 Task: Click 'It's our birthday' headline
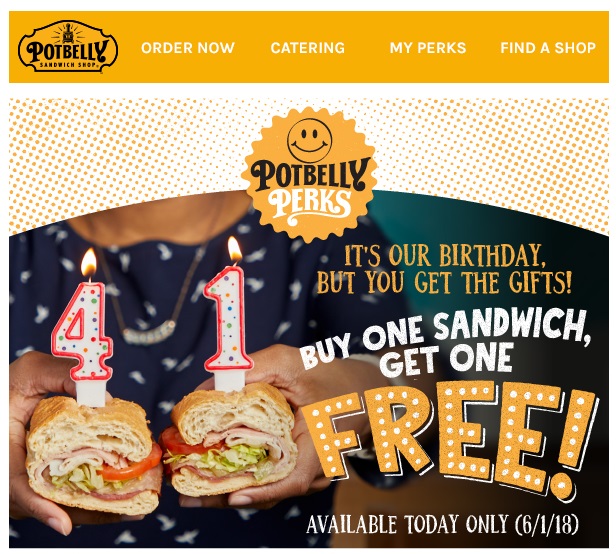444,255
